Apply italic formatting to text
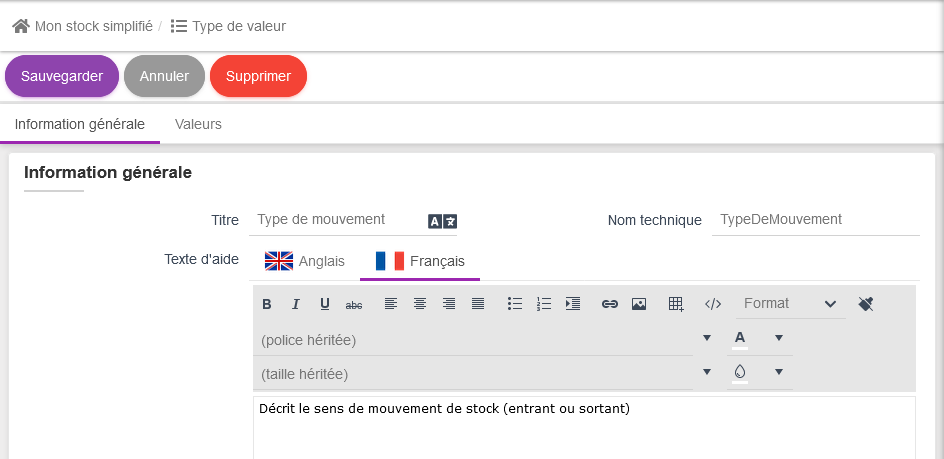944x459 pixels. click(296, 304)
